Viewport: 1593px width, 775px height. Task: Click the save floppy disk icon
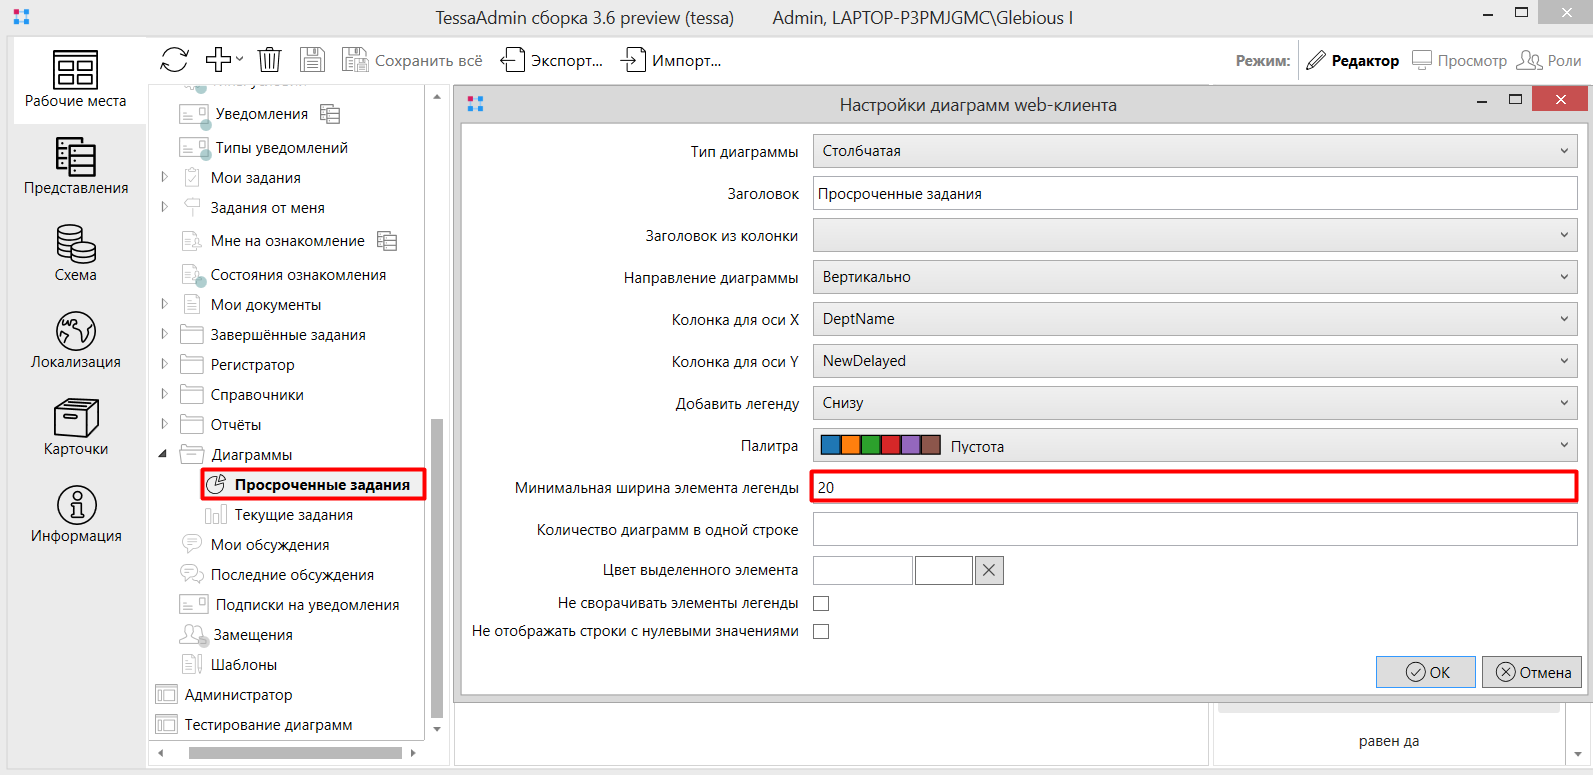click(312, 60)
